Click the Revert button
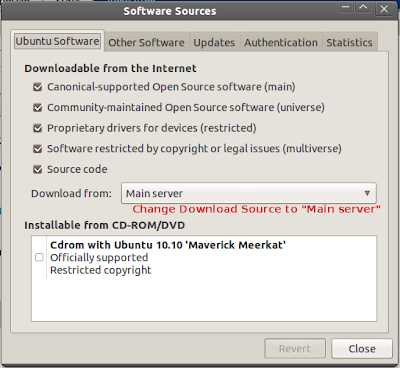400x368 pixels. tap(295, 349)
